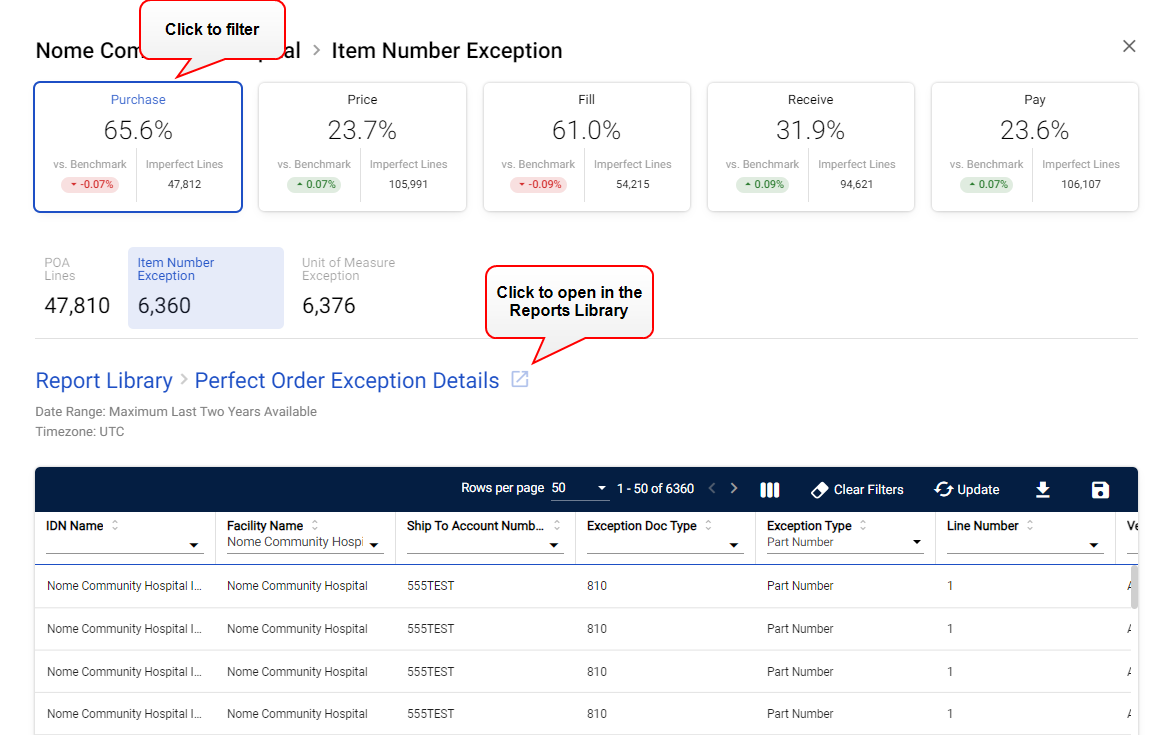Click the Update refresh icon
The image size is (1174, 735).
pyautogui.click(x=942, y=489)
